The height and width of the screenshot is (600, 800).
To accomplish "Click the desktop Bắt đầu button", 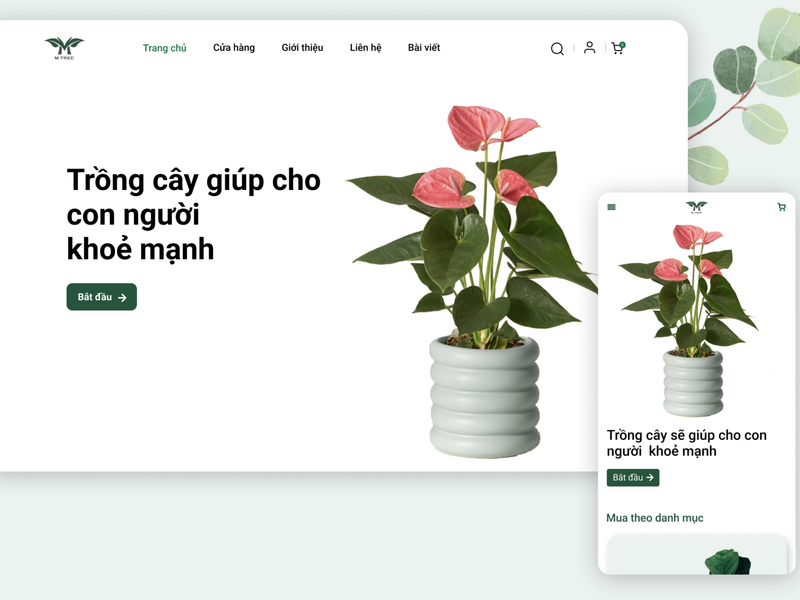I will [x=102, y=297].
